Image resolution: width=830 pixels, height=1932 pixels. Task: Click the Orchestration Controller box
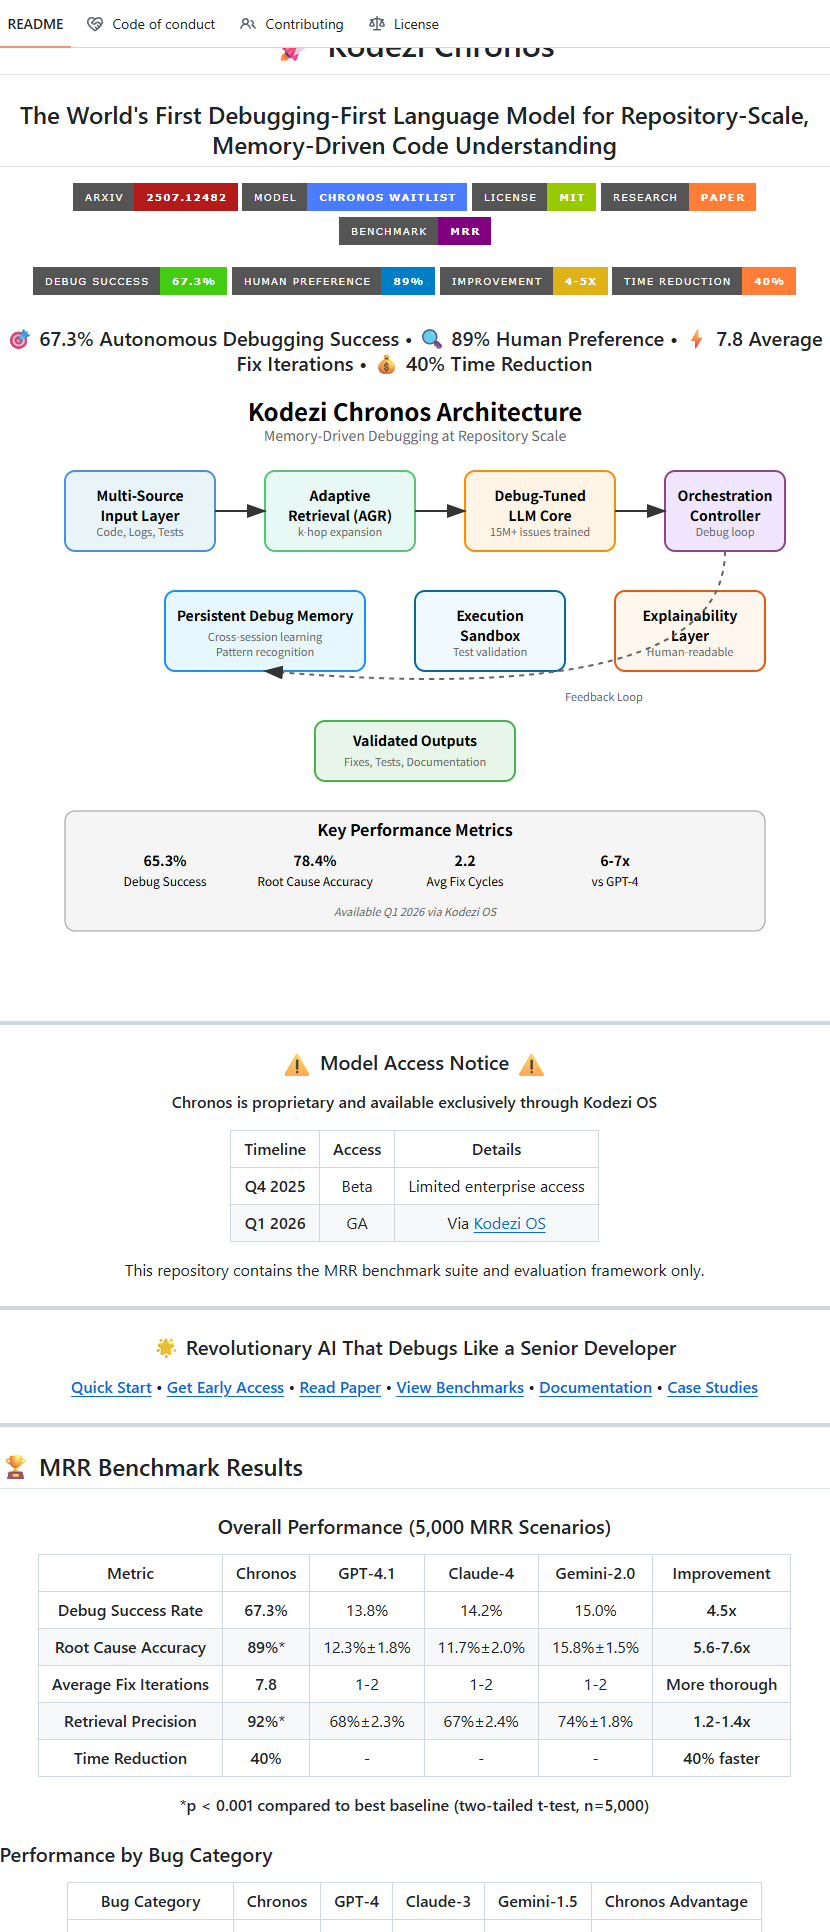tap(725, 511)
